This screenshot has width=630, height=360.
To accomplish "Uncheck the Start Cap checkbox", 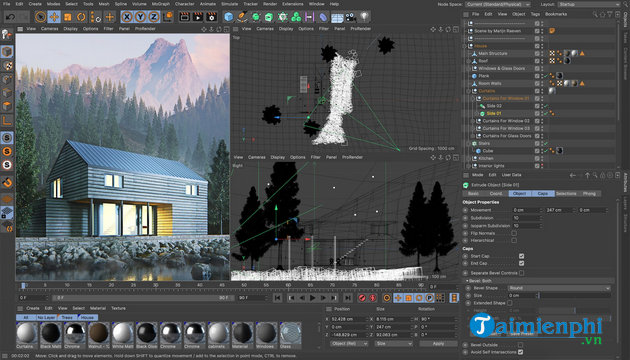I will (x=522, y=256).
